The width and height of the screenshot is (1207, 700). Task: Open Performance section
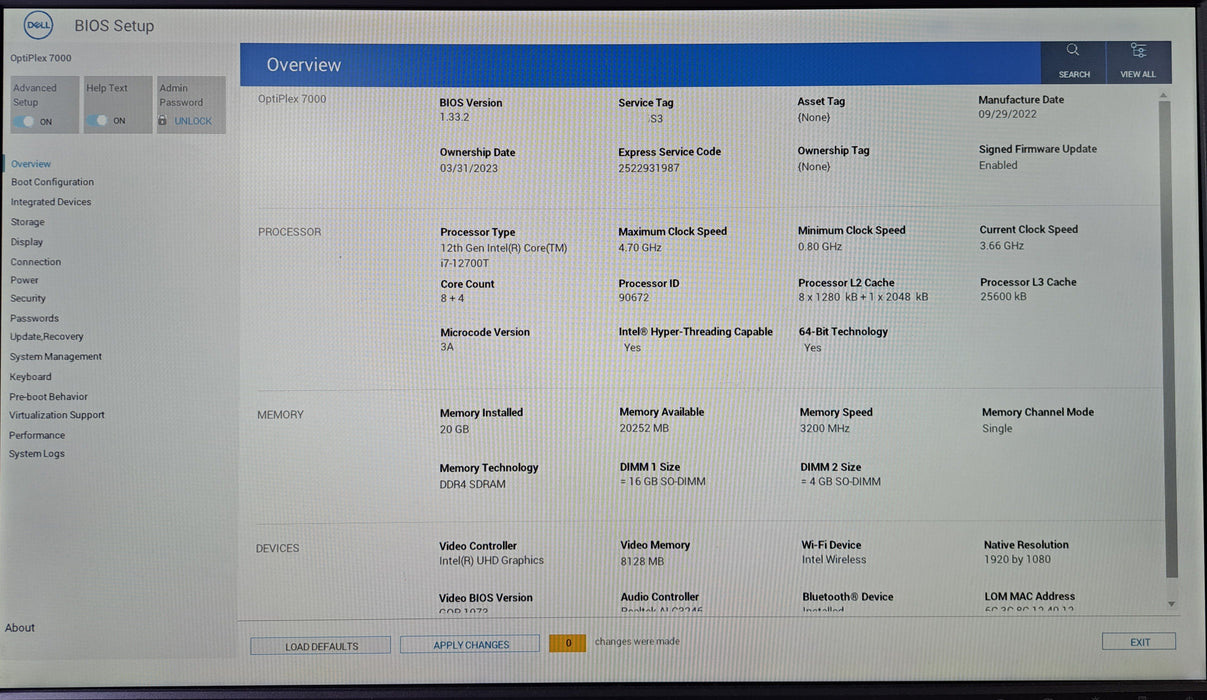(x=37, y=435)
